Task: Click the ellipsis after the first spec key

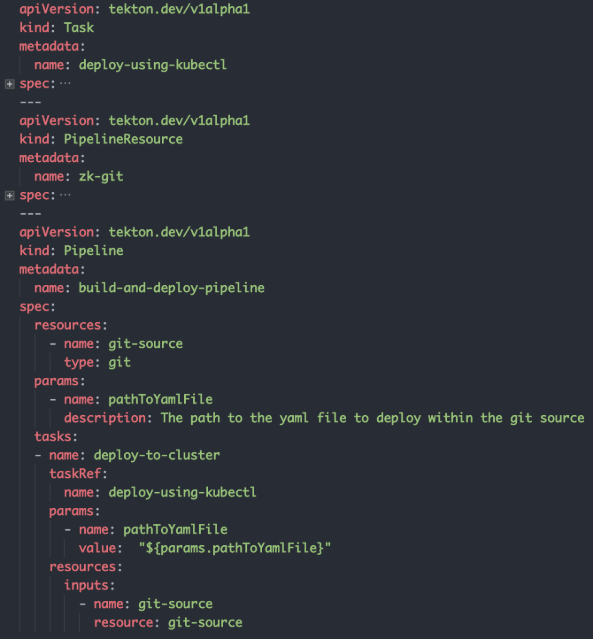Action: coord(65,84)
